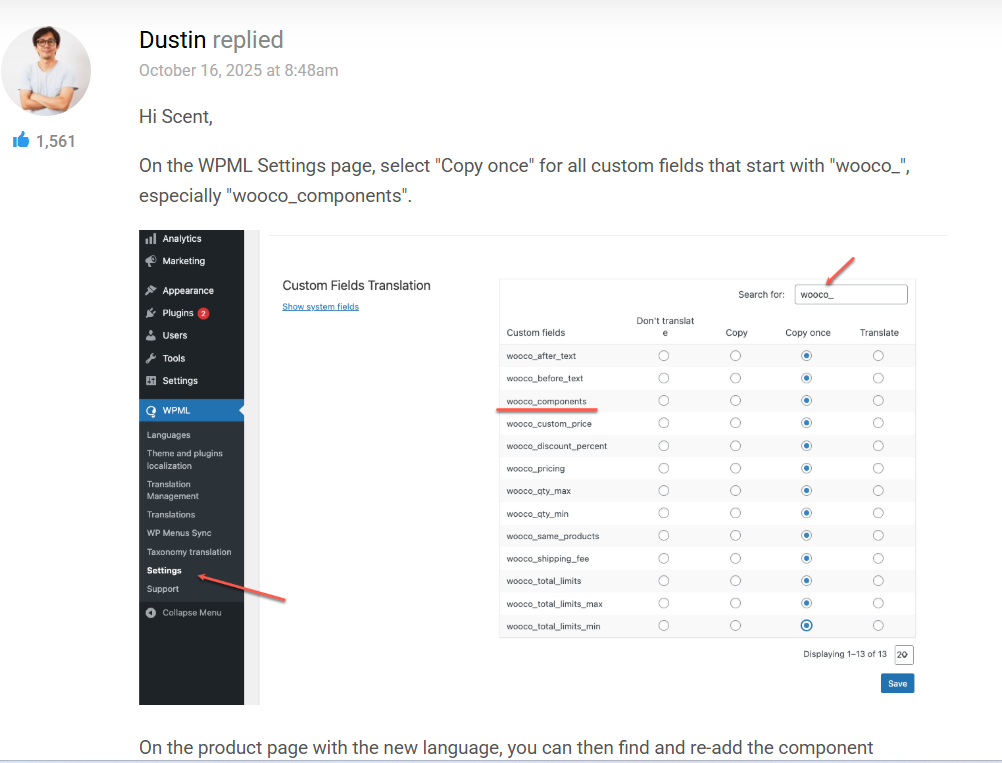
Task: Select Don't translate for wooco_pricing
Action: pos(664,468)
